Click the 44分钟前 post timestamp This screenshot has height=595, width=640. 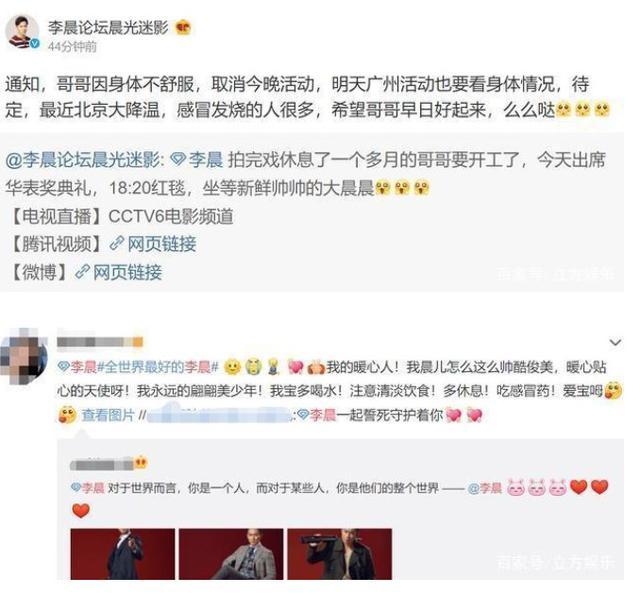tap(72, 47)
